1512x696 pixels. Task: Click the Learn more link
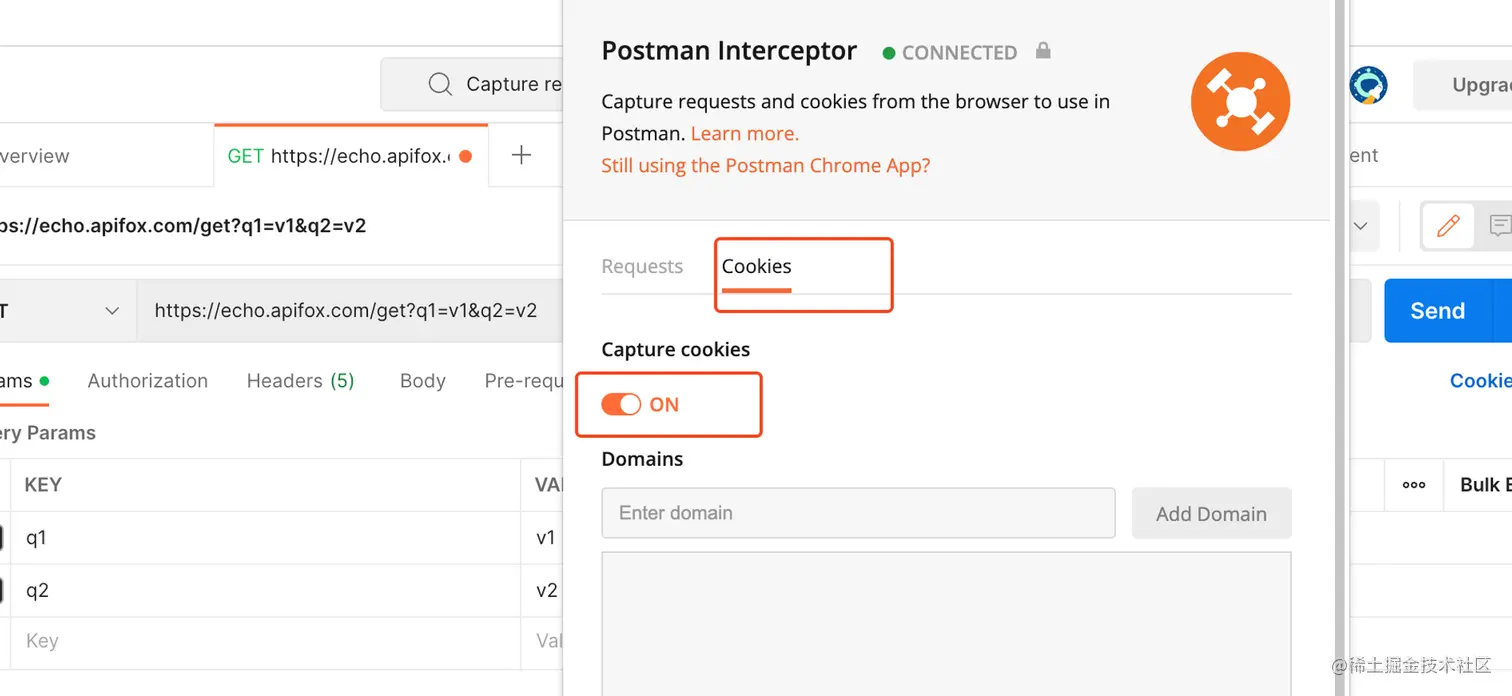(744, 133)
